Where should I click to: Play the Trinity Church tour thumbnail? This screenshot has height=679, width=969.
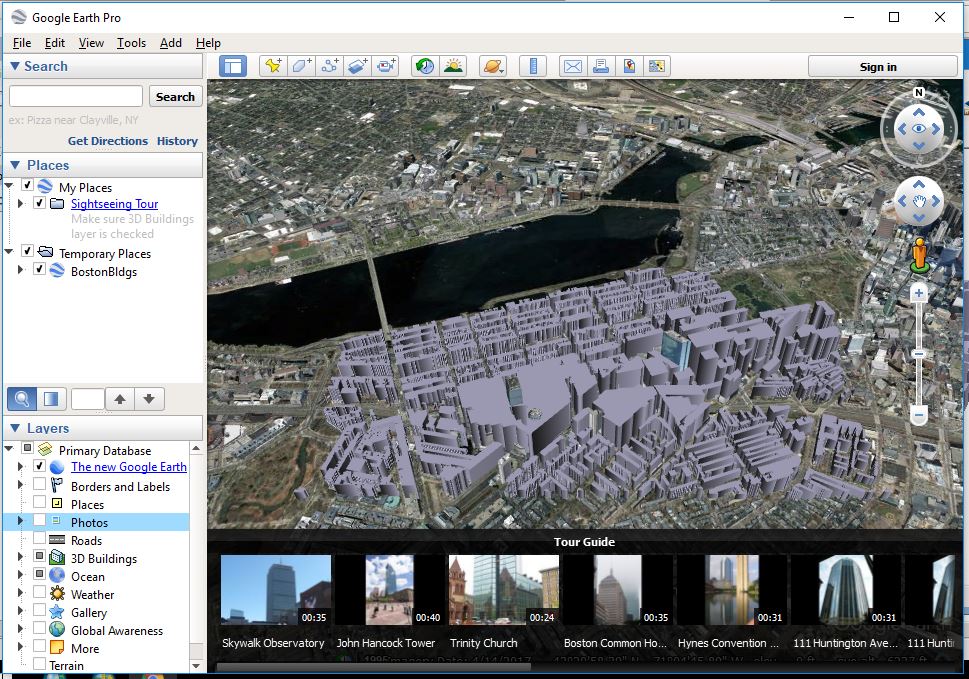pyautogui.click(x=504, y=589)
